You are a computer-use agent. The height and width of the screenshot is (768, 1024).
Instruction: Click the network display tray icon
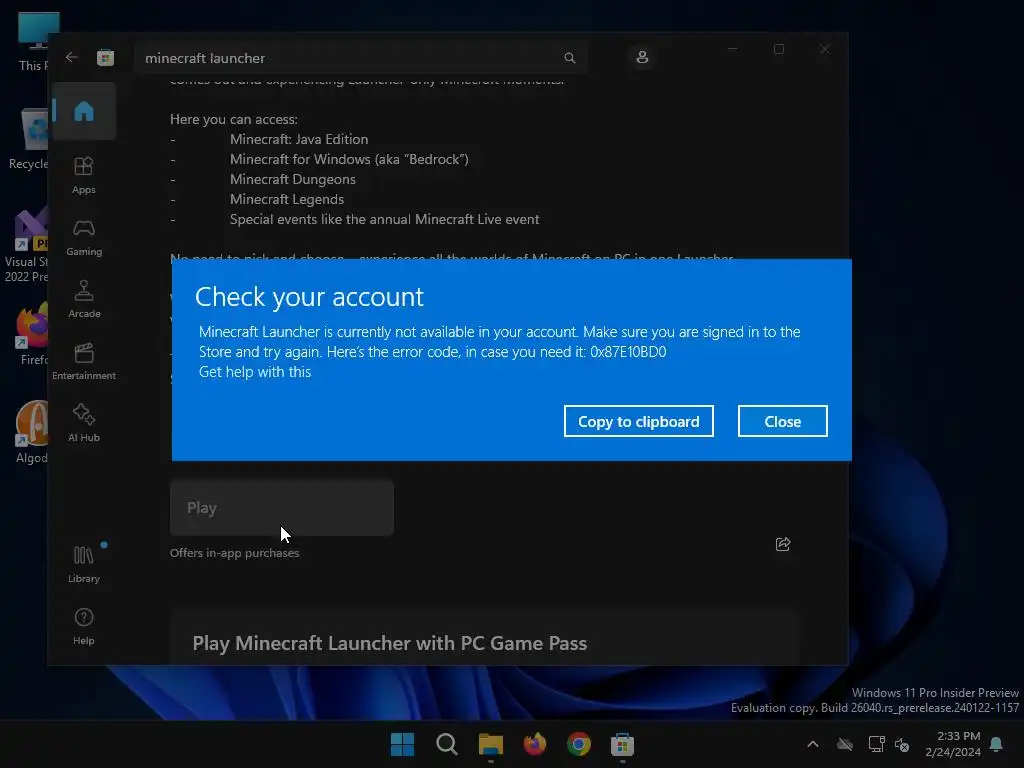pyautogui.click(x=876, y=744)
